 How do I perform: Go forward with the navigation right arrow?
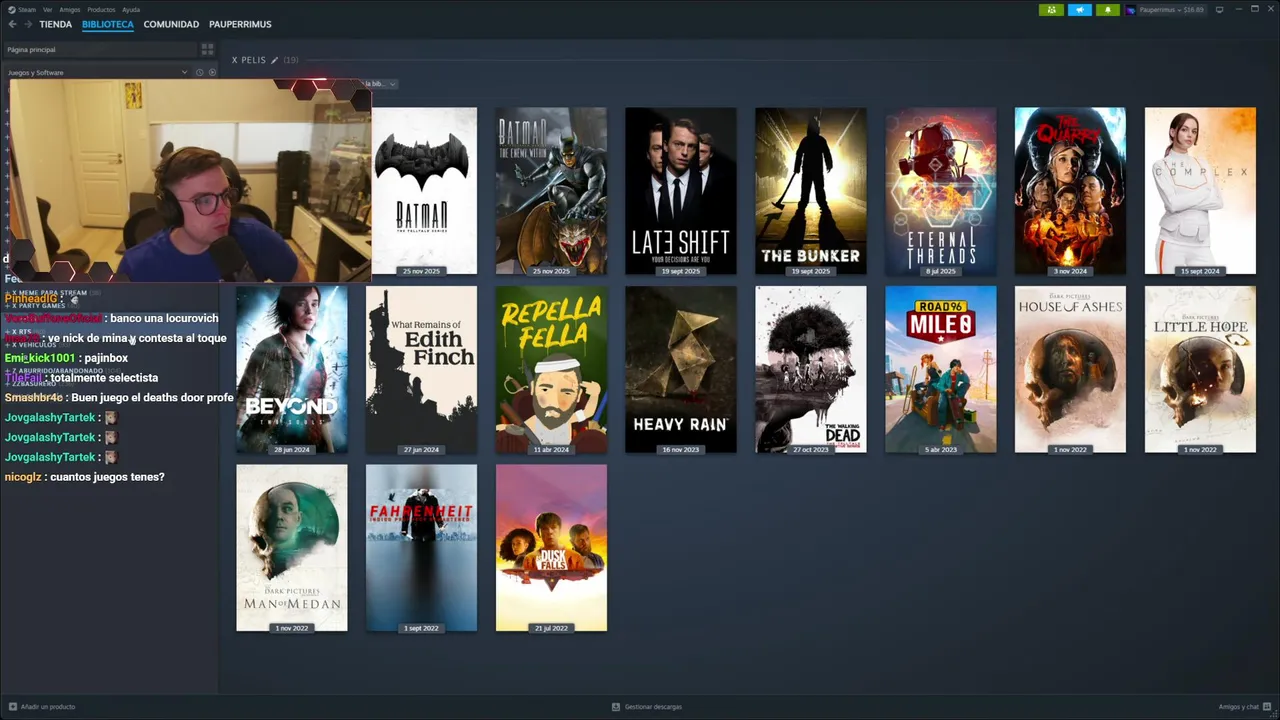28,24
